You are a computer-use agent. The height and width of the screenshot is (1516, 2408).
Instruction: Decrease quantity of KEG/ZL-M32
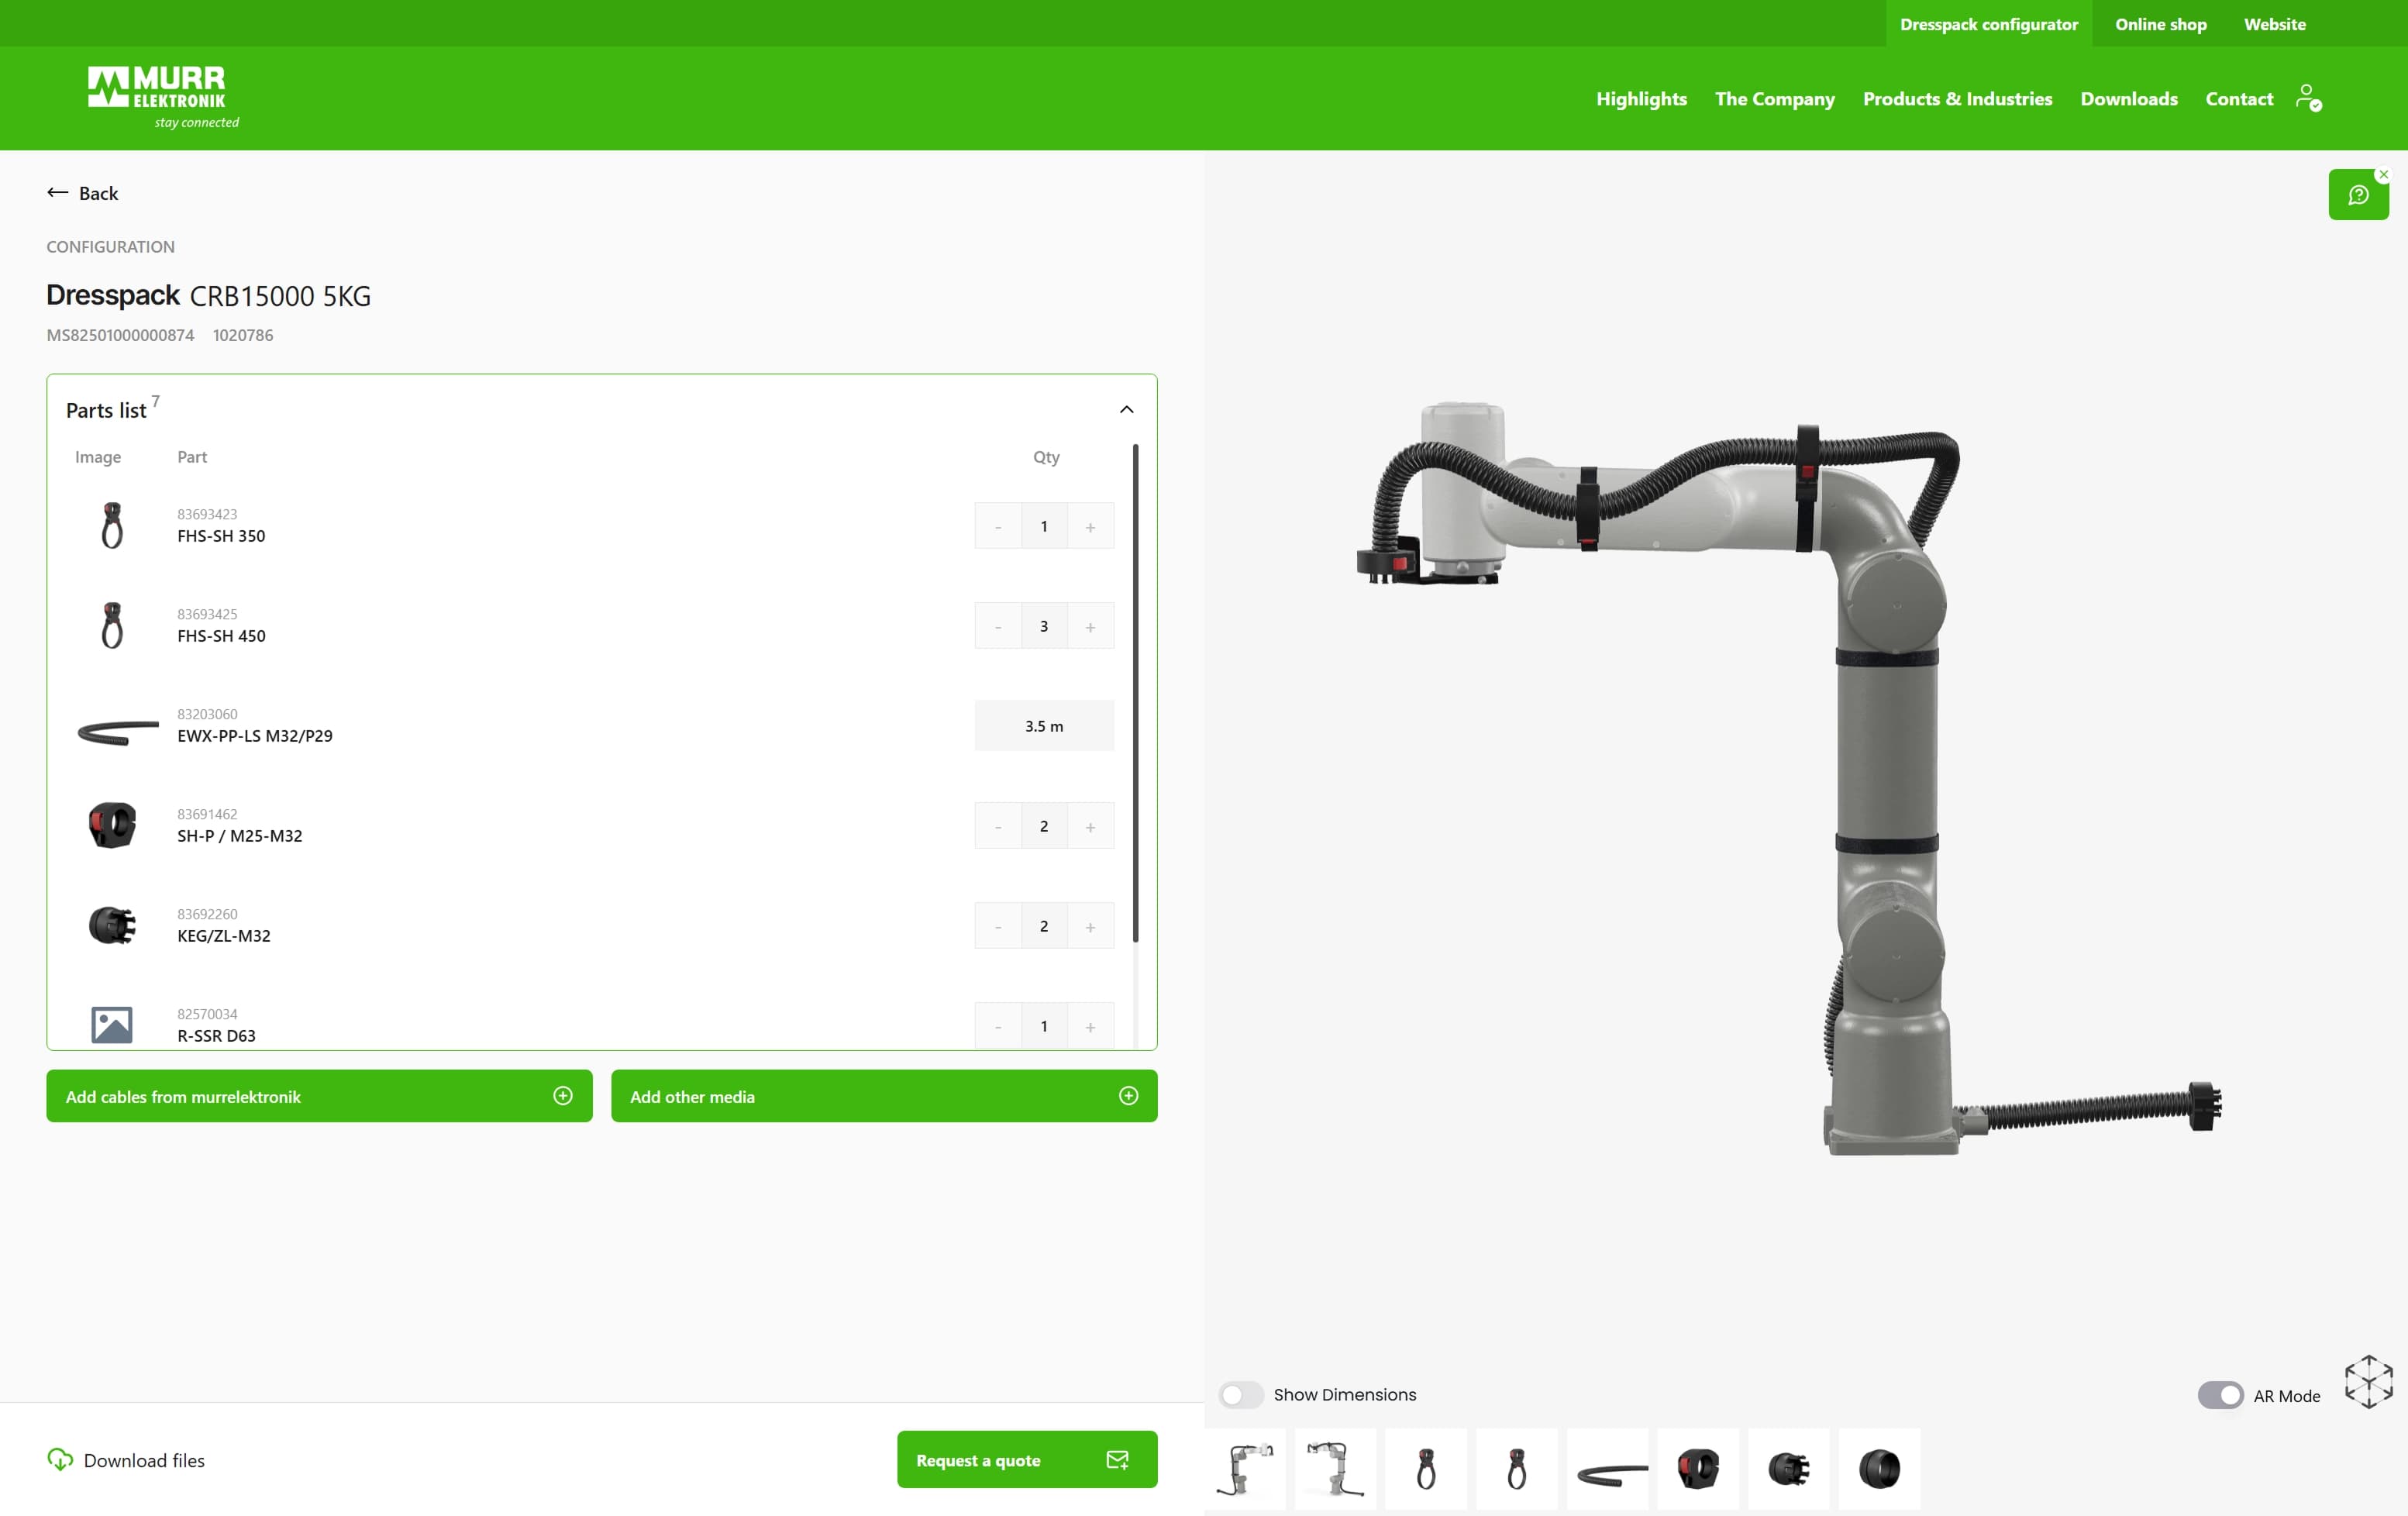(x=998, y=926)
